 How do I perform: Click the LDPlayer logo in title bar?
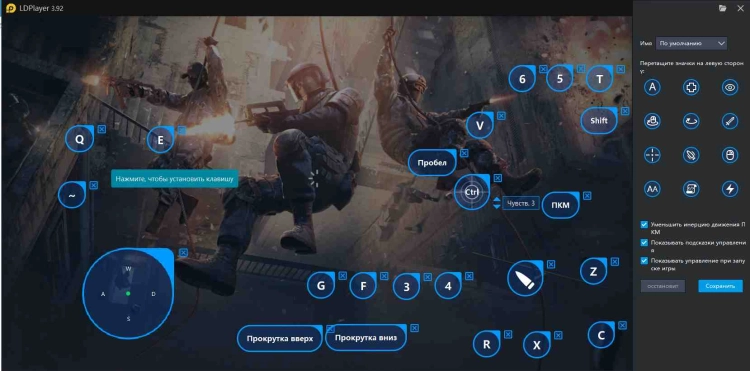[11, 8]
